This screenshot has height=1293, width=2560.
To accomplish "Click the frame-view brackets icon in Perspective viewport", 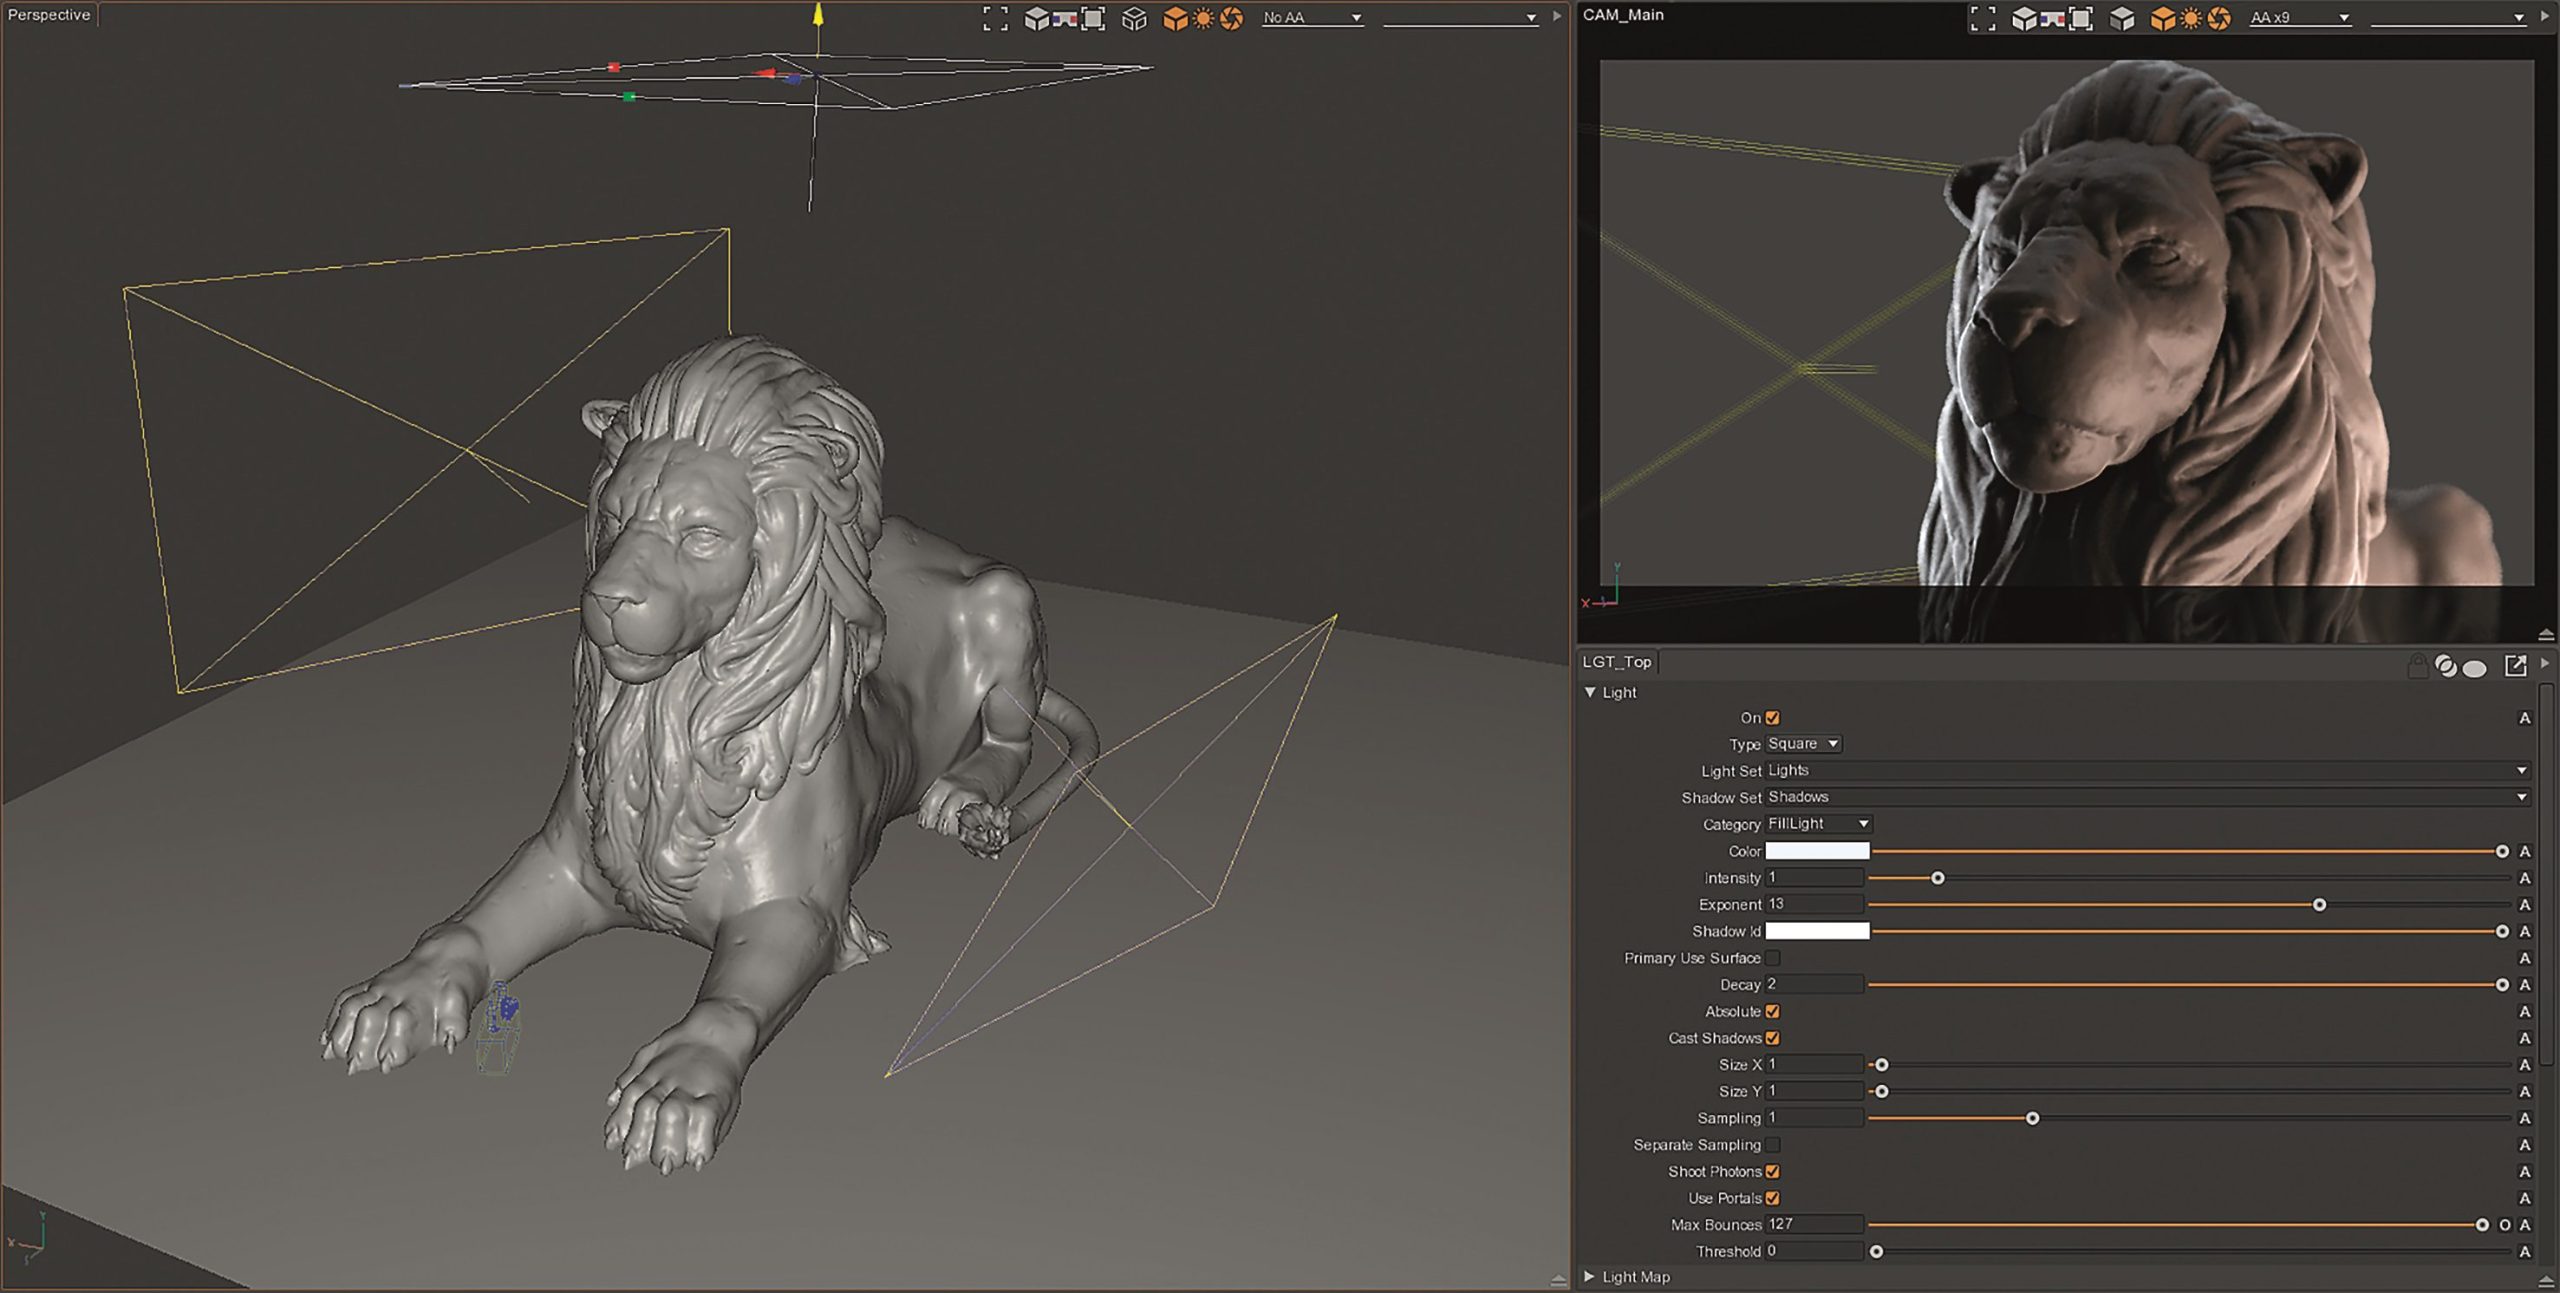I will tap(995, 19).
